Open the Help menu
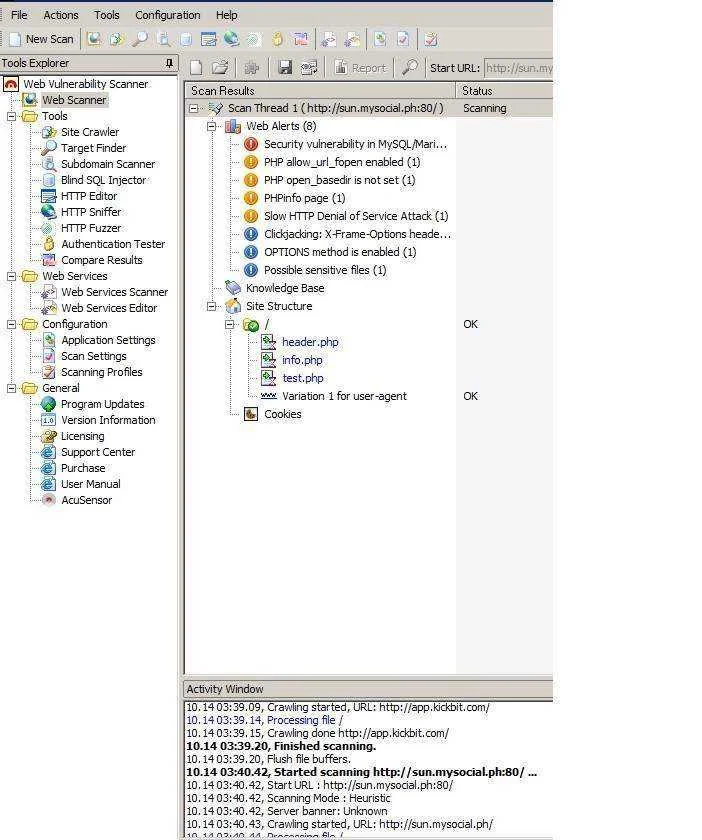 click(x=227, y=15)
